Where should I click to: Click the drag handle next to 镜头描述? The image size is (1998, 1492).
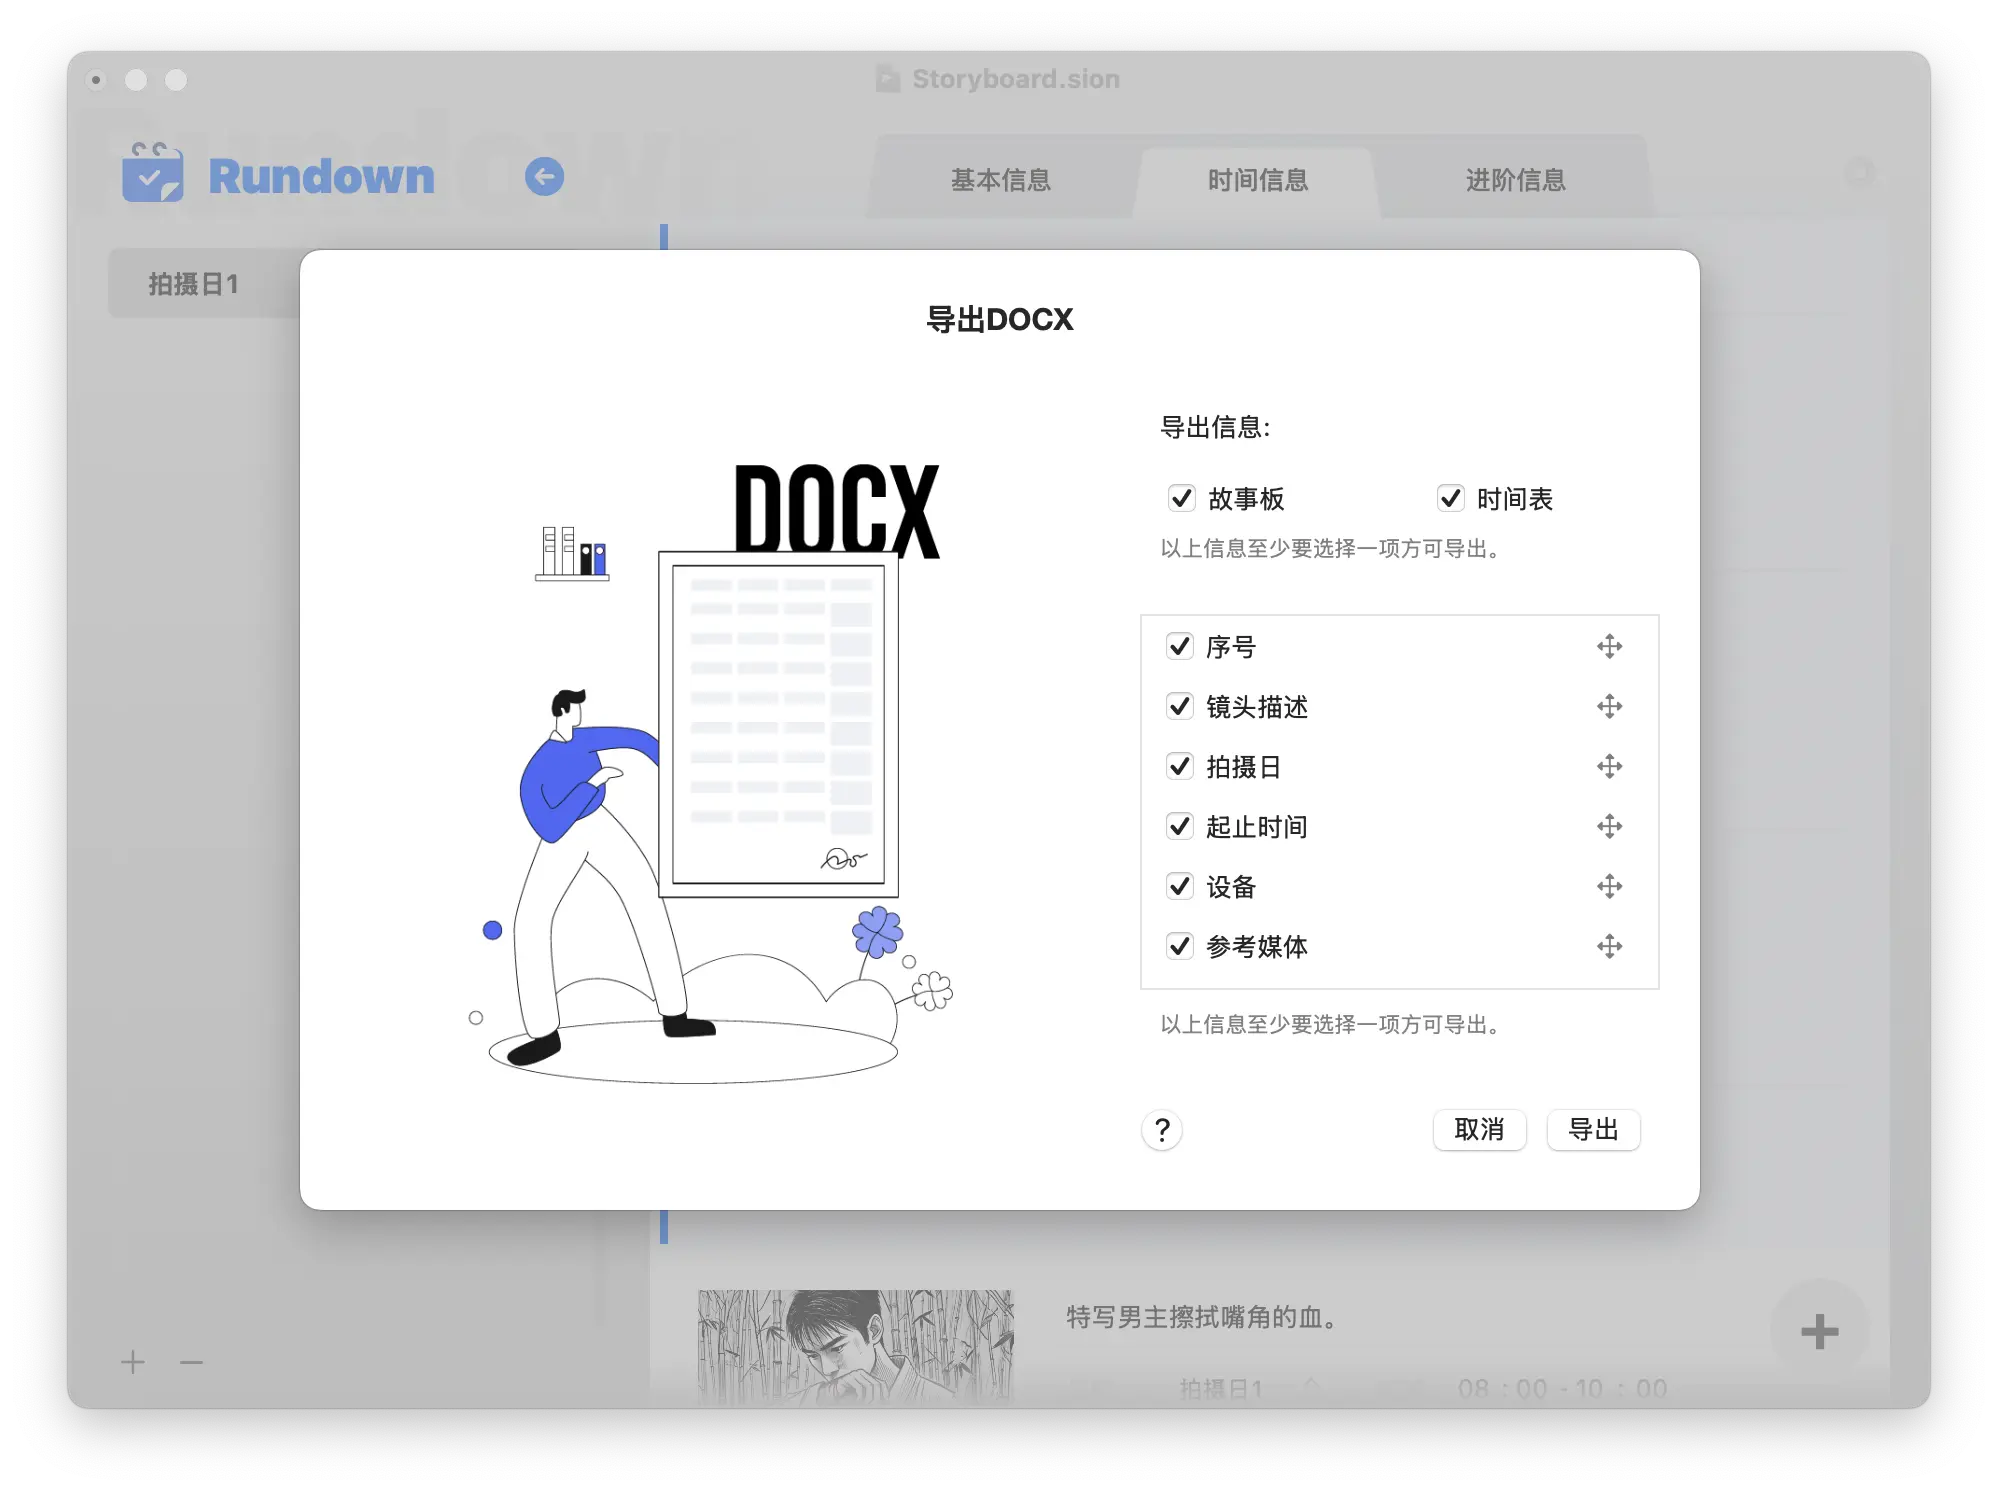click(x=1610, y=706)
